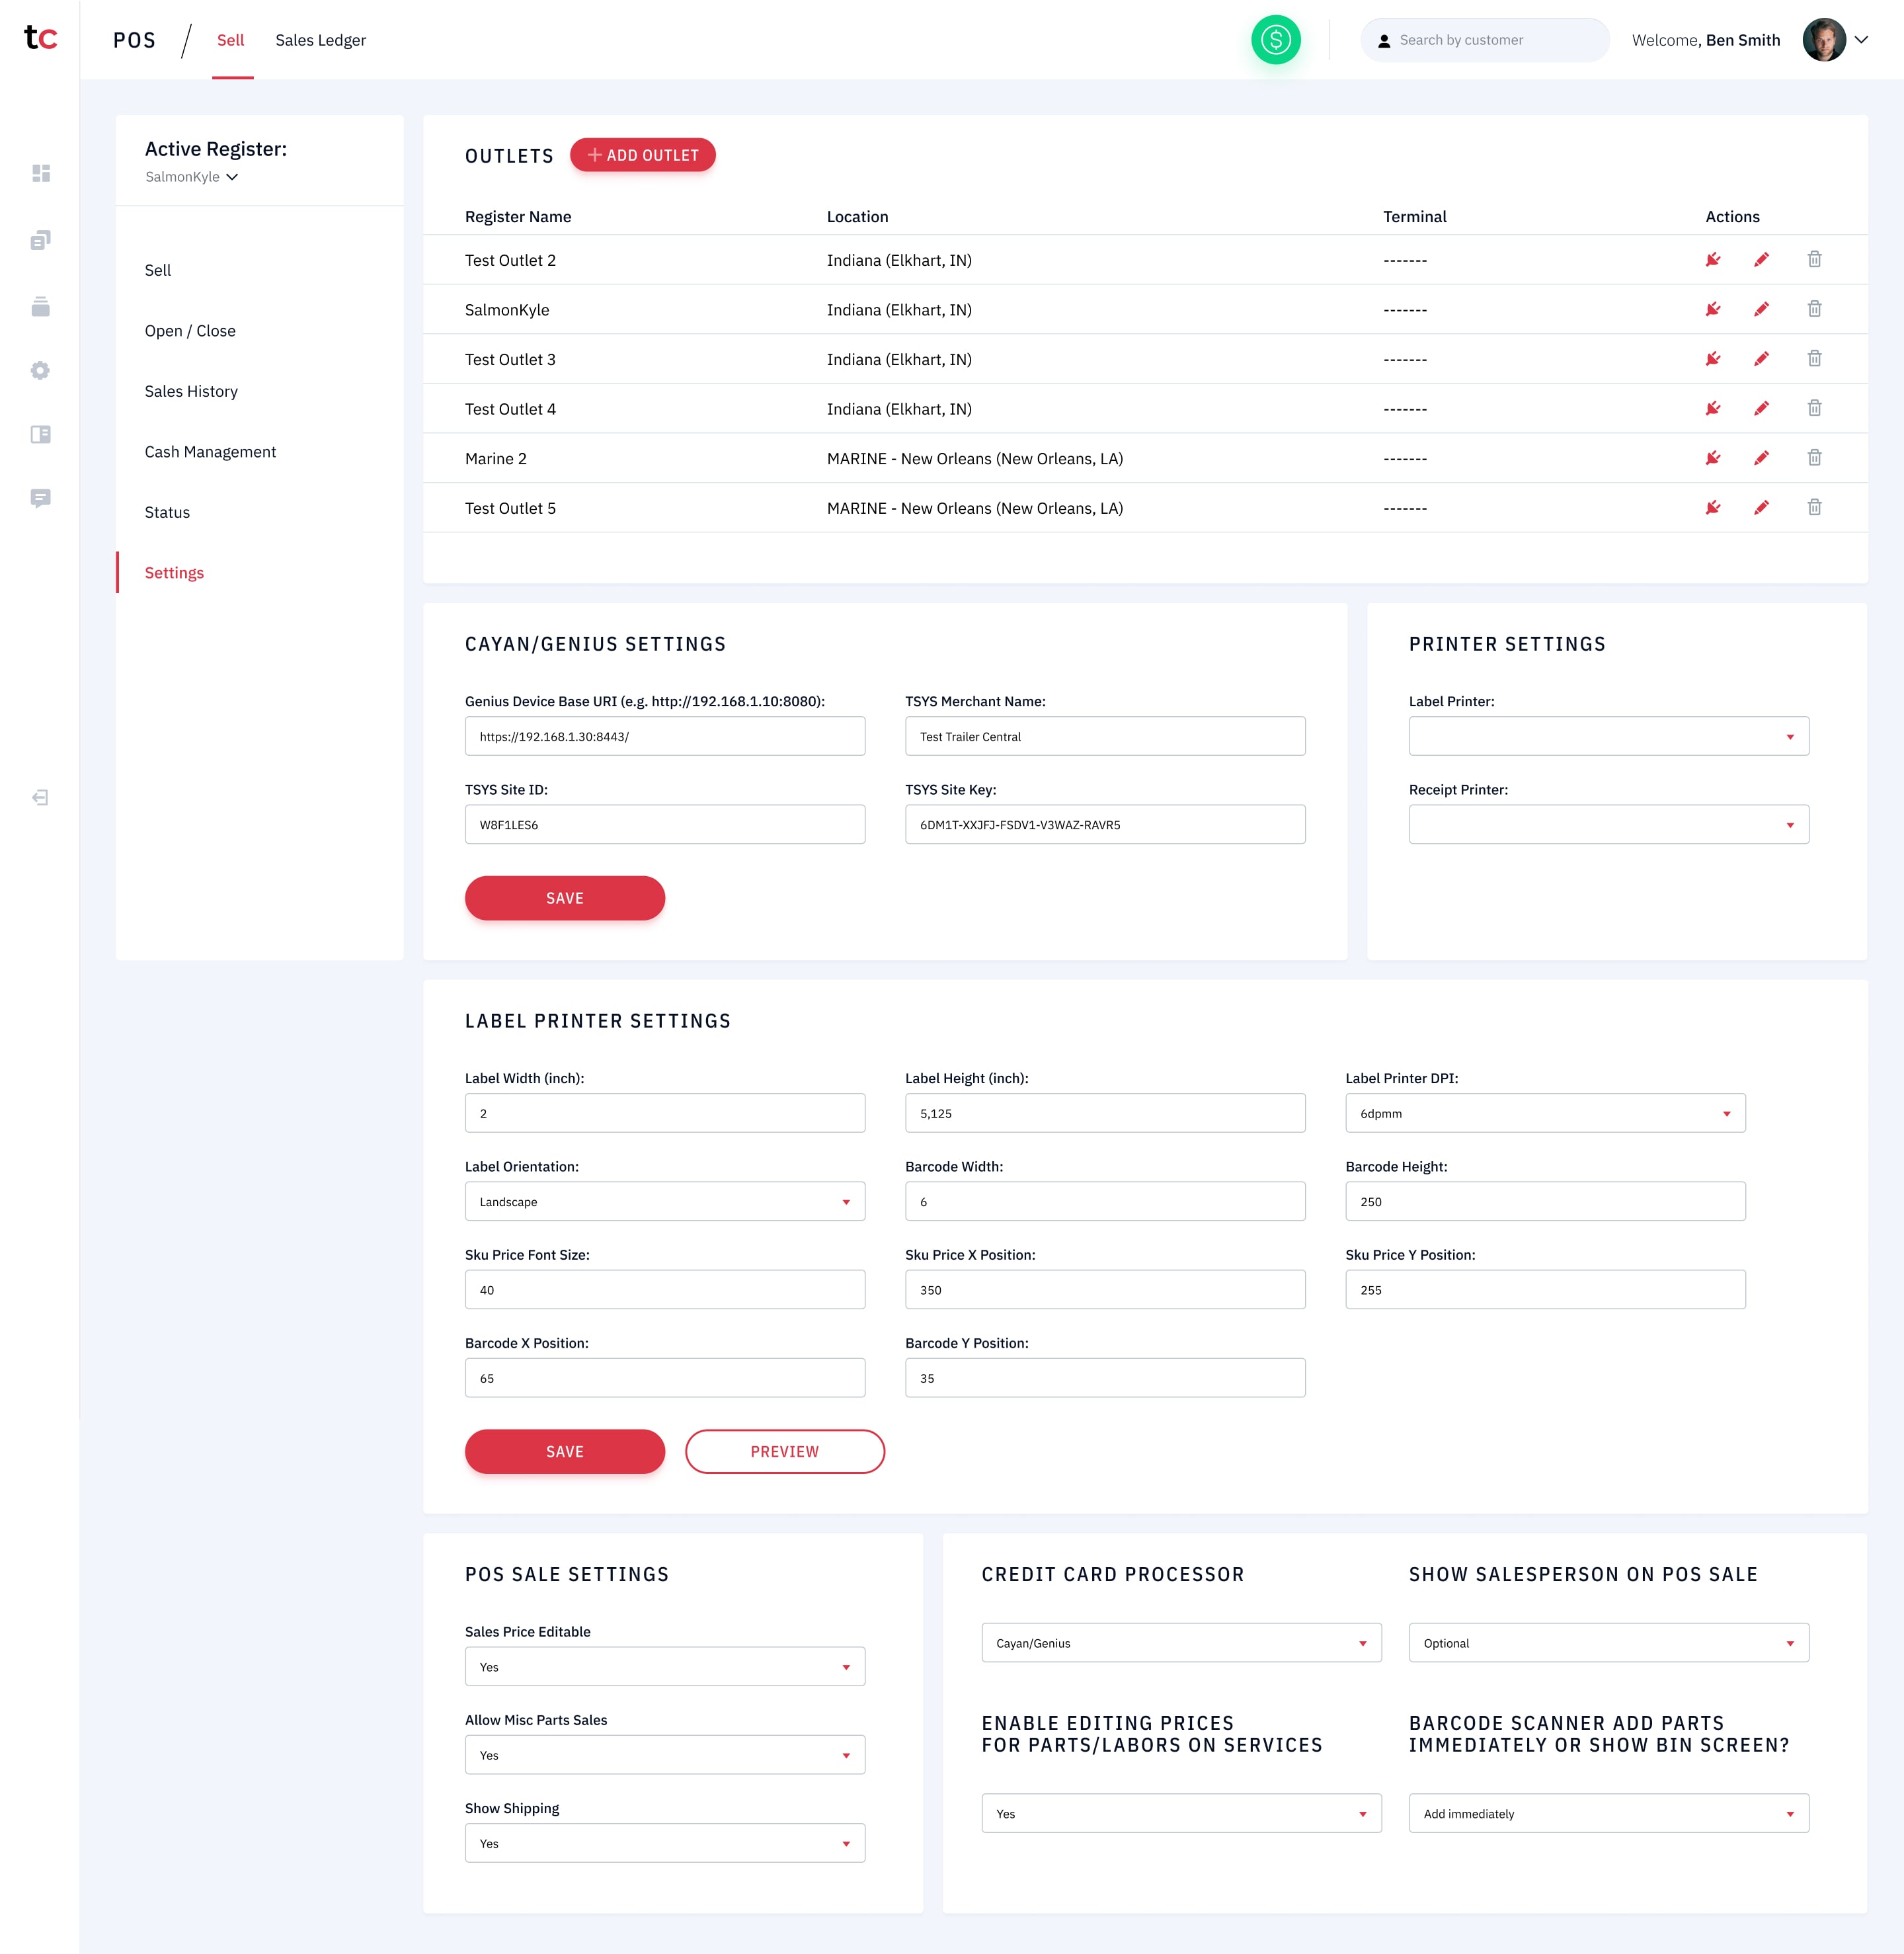Screen dimensions: 1904x1954
Task: Click the Barcode Height field
Action: (1545, 1201)
